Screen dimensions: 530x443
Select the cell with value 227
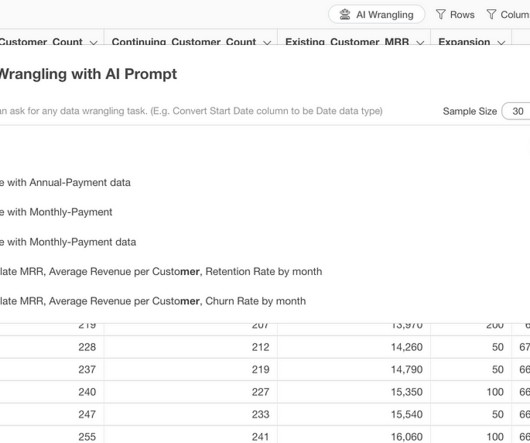(191, 392)
